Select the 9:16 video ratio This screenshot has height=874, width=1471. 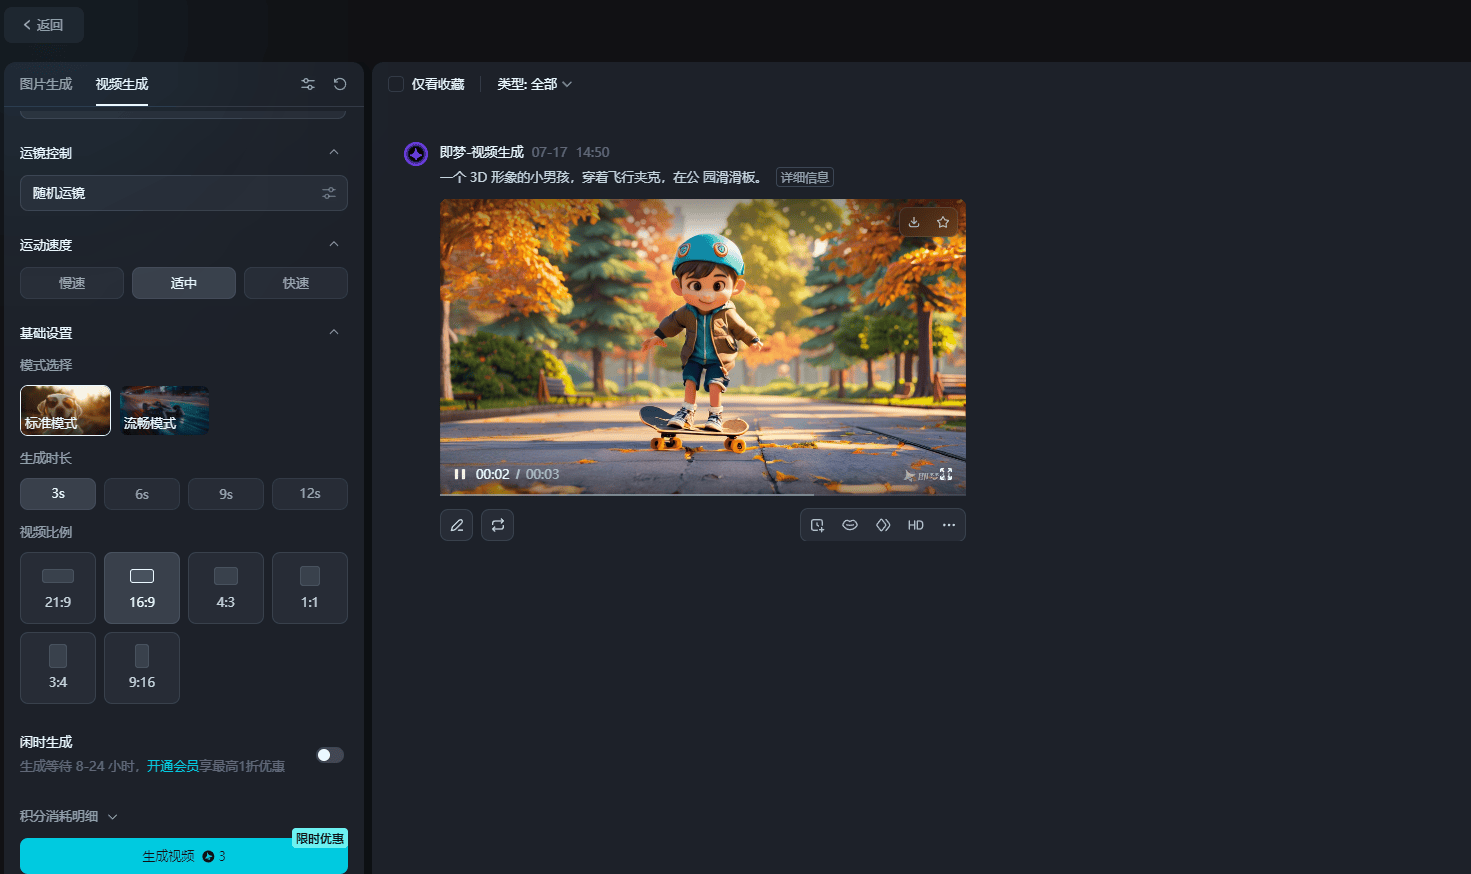[x=142, y=668]
